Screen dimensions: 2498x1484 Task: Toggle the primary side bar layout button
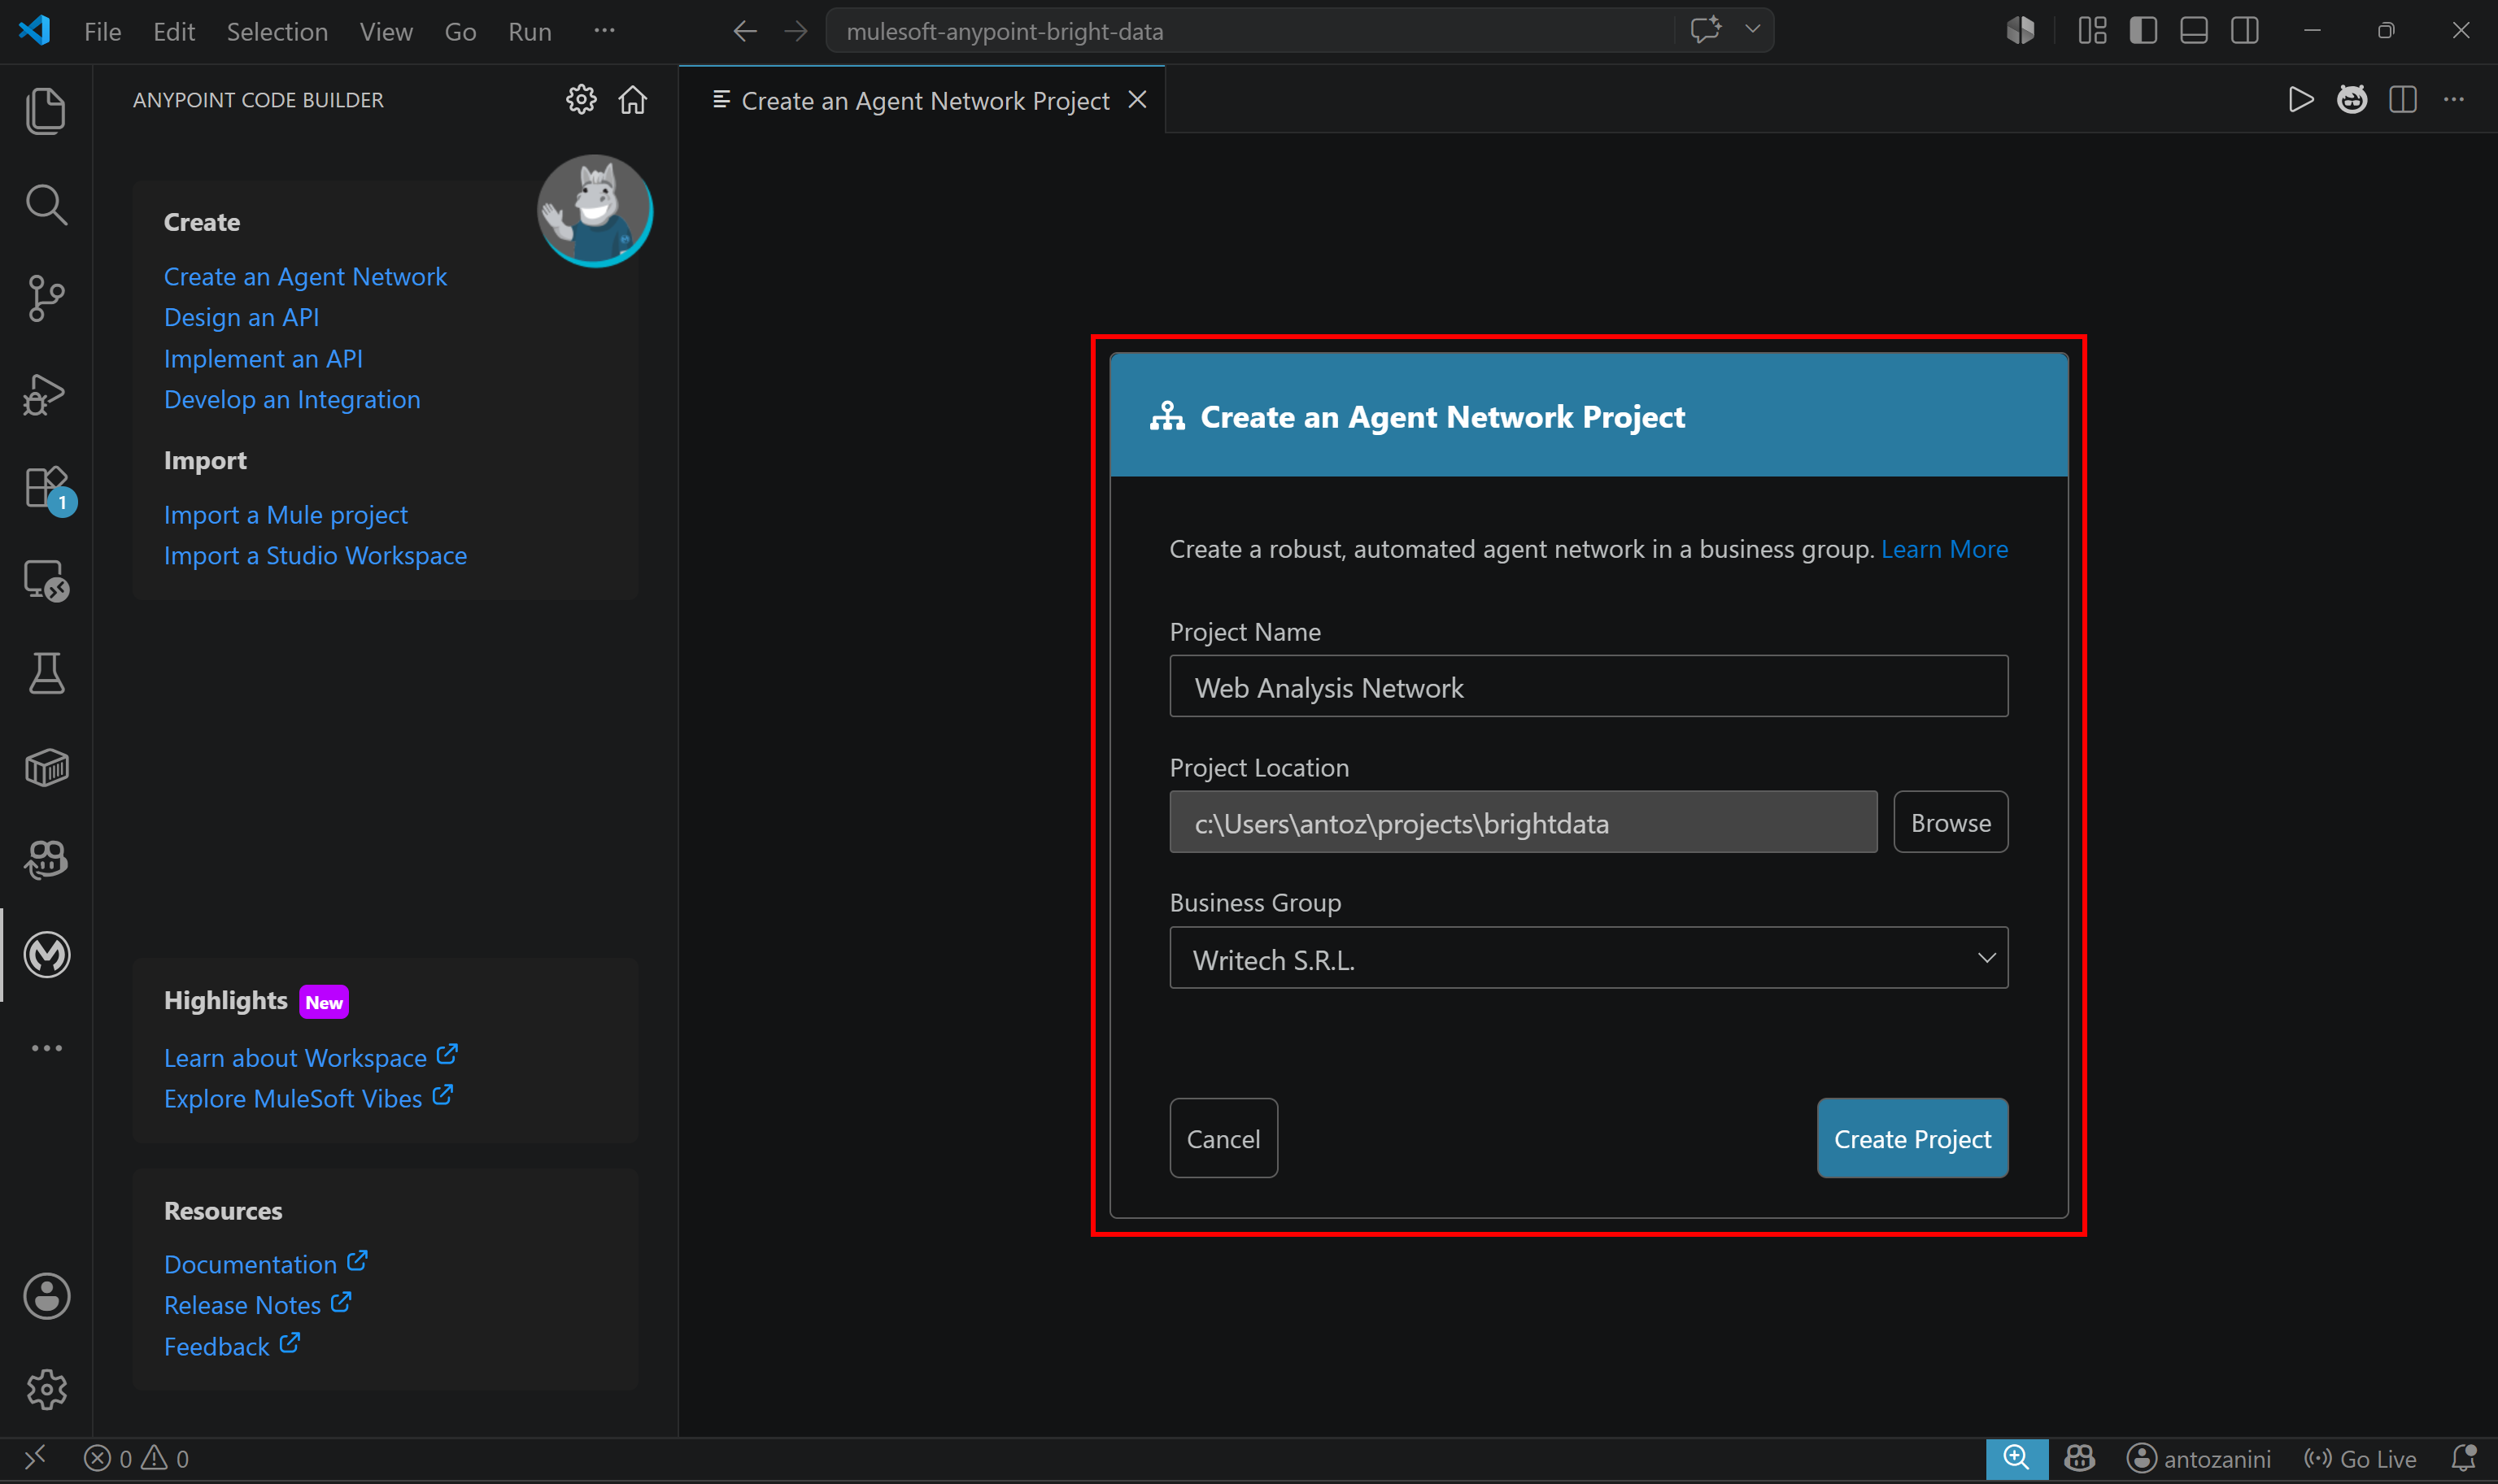pyautogui.click(x=2142, y=31)
